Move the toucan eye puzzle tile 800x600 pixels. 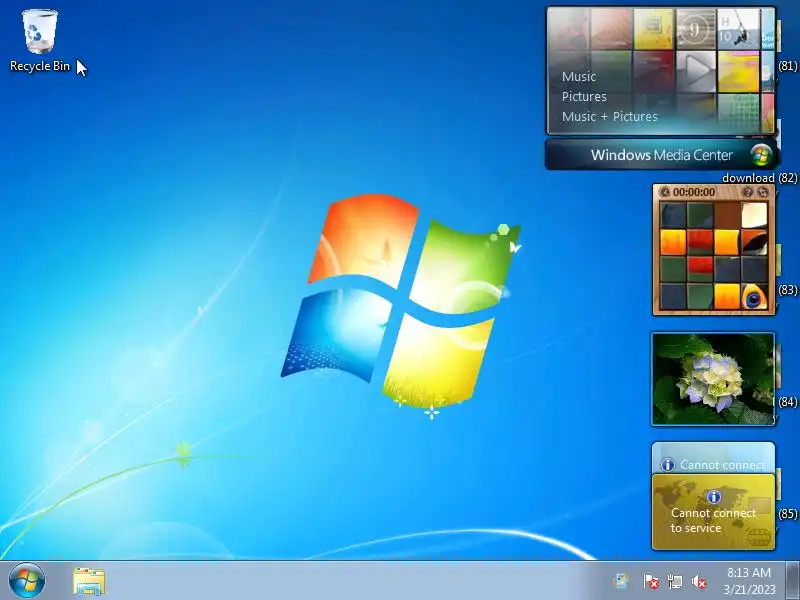[x=754, y=296]
